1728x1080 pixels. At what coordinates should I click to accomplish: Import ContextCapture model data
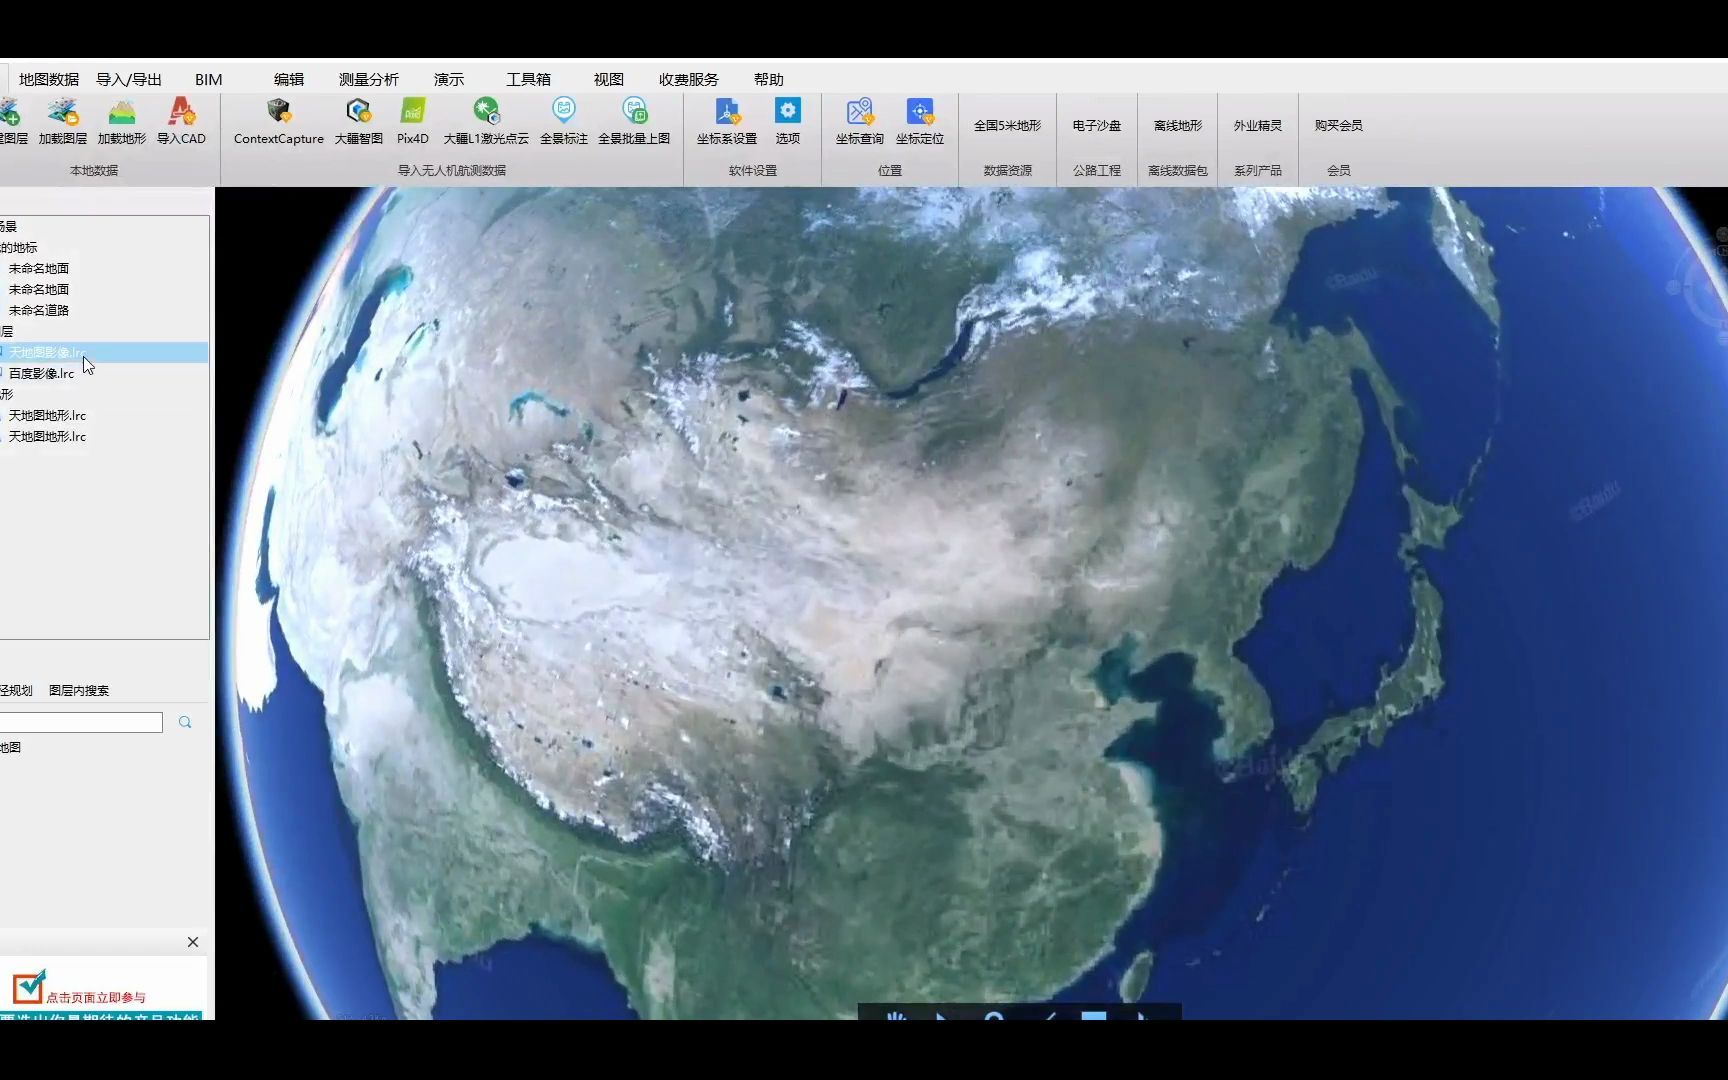(x=279, y=122)
